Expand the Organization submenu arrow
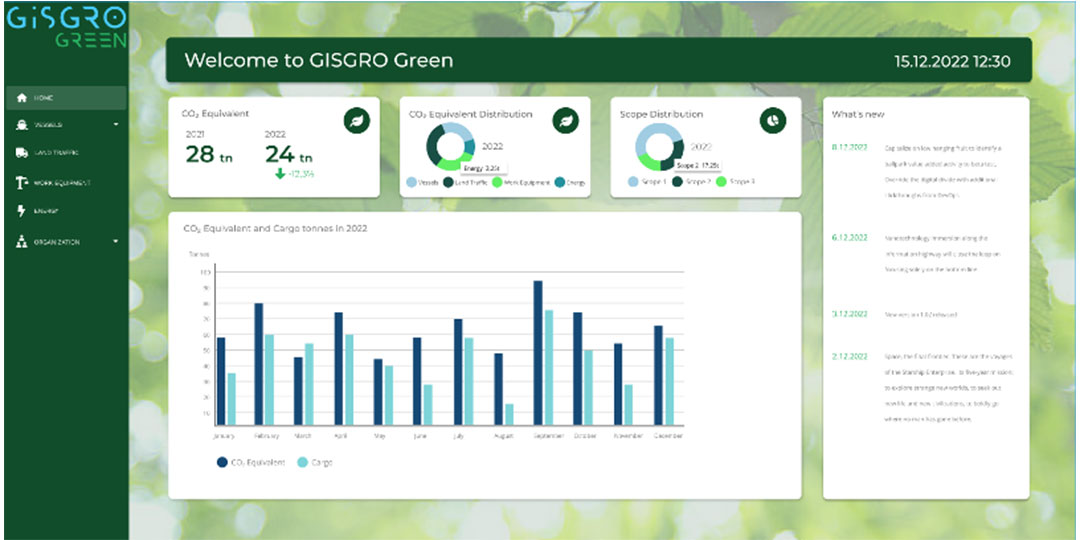 (116, 242)
